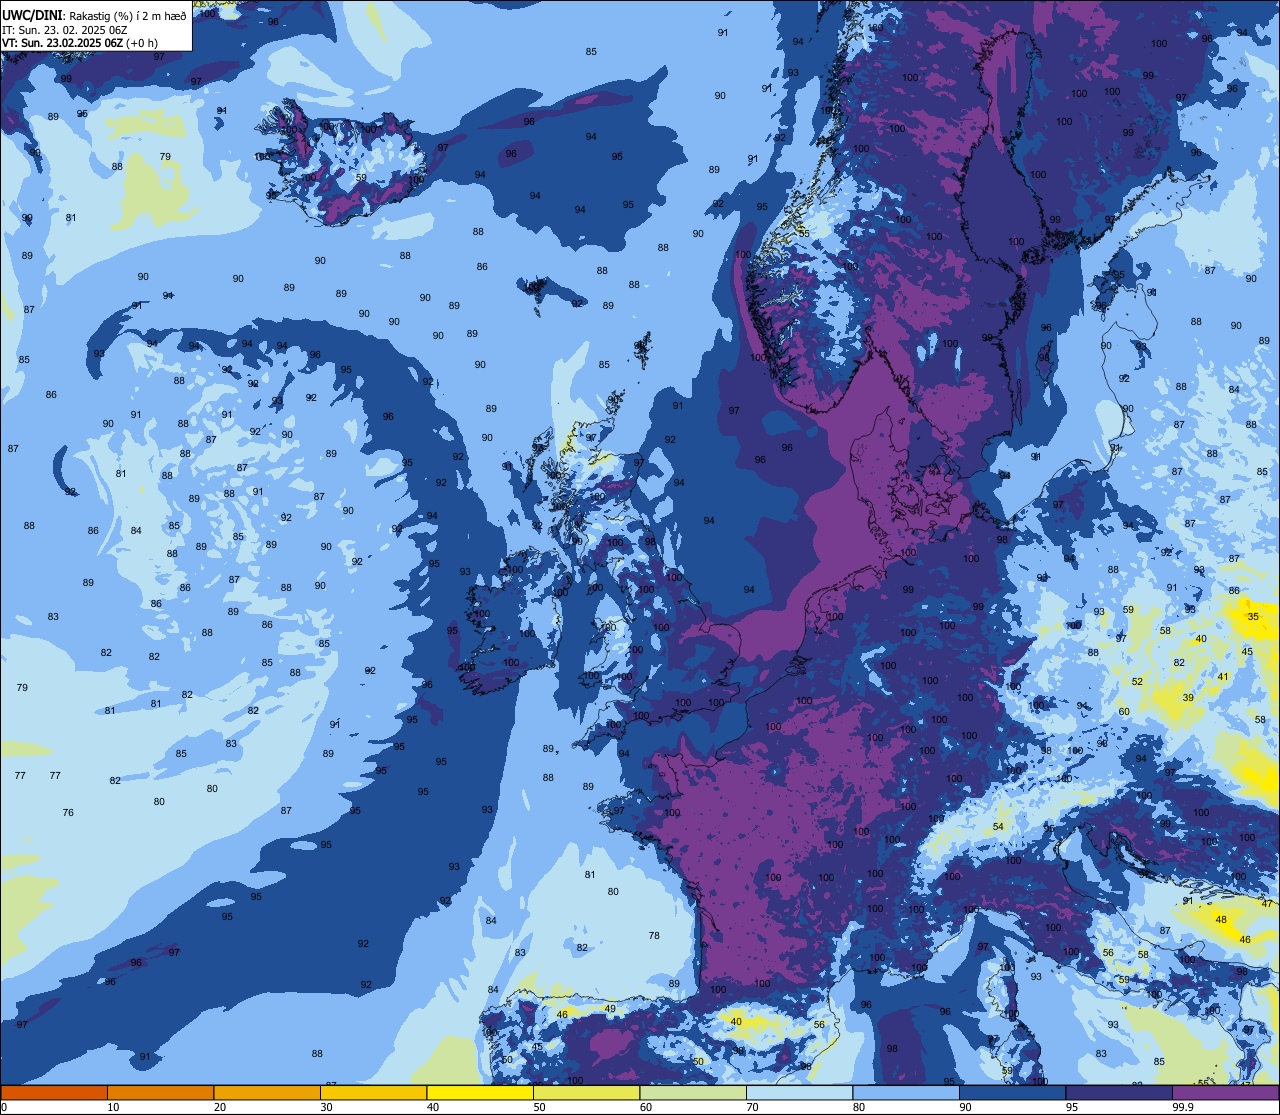Click the 10–20 orange legend segment
1280x1115 pixels.
click(160, 1092)
